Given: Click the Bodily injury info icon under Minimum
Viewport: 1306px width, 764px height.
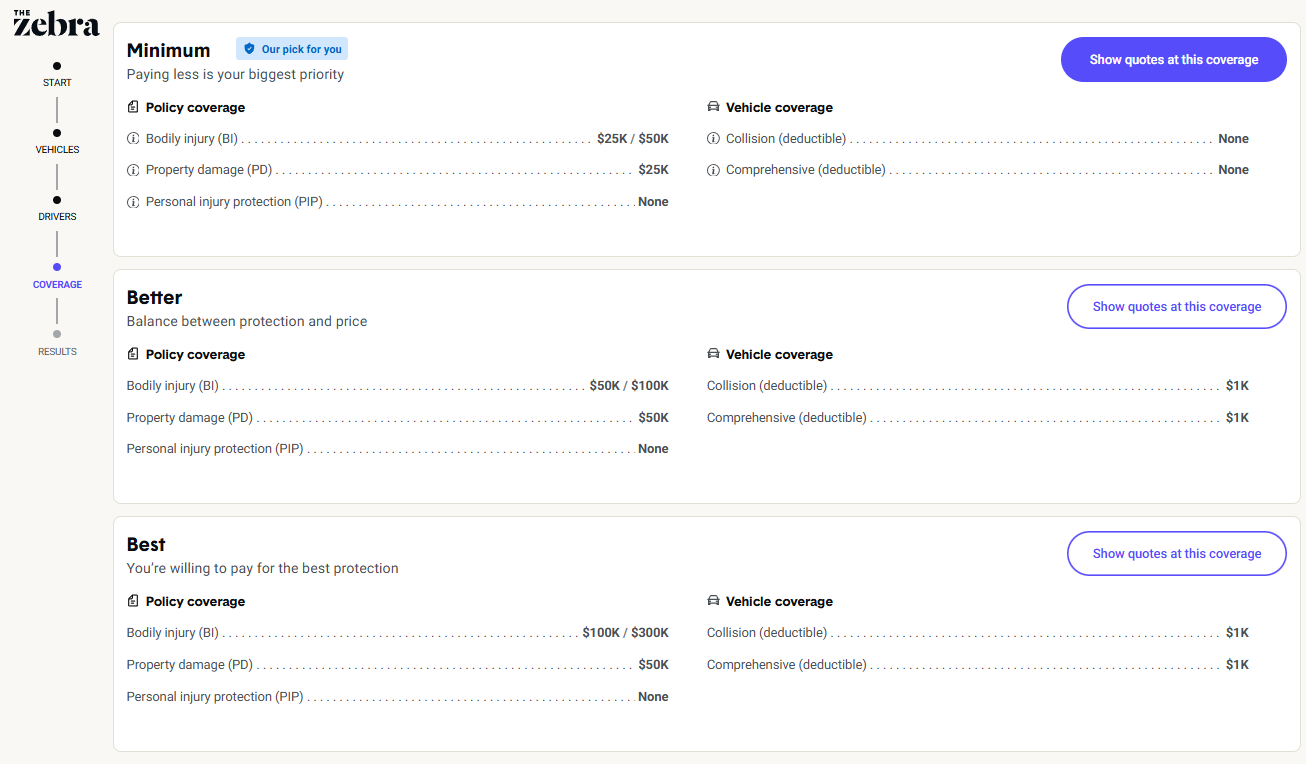Looking at the screenshot, I should point(133,138).
